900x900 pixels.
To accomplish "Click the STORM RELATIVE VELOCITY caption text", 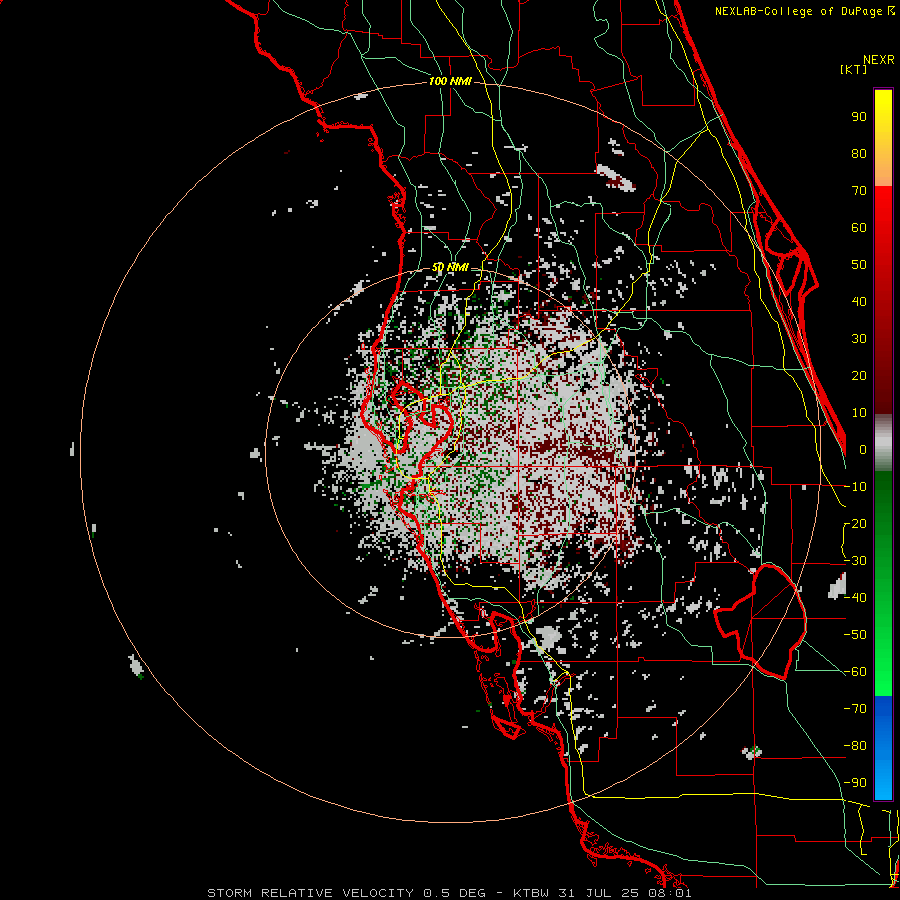I will [x=310, y=893].
